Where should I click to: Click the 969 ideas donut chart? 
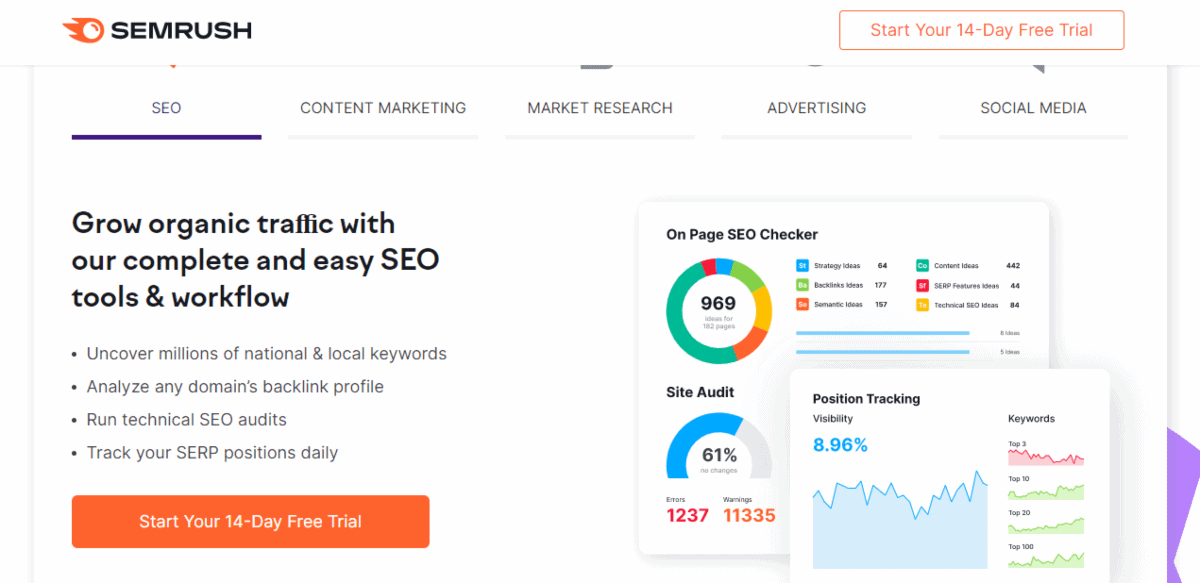tap(718, 309)
